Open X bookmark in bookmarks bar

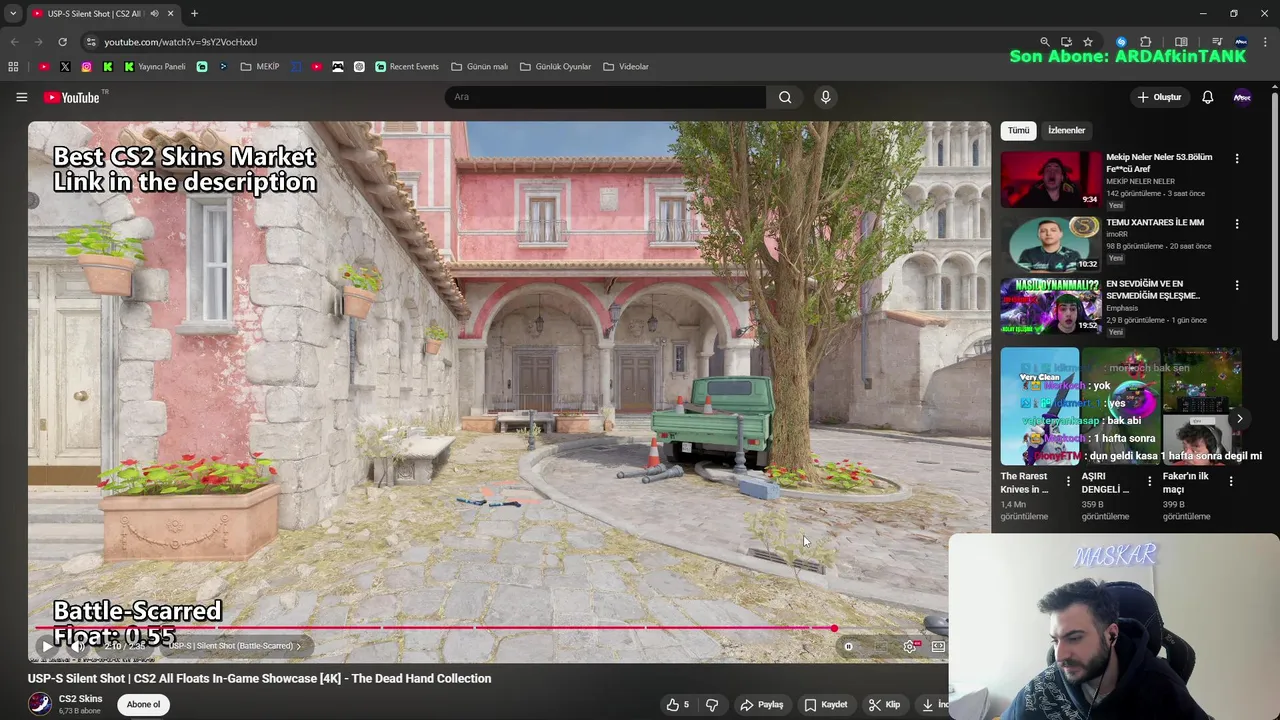click(65, 67)
